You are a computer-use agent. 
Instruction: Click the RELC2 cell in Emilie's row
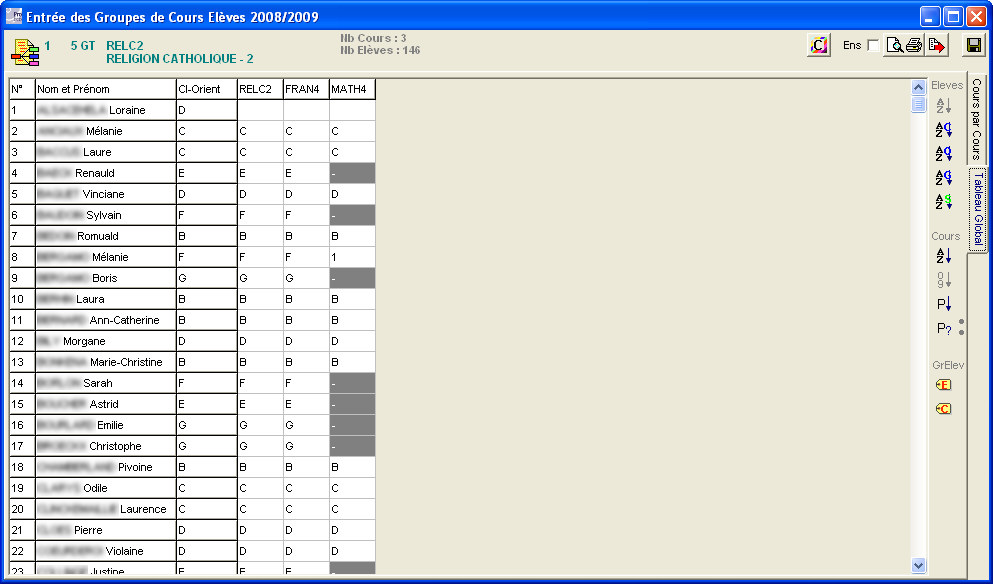pos(260,425)
